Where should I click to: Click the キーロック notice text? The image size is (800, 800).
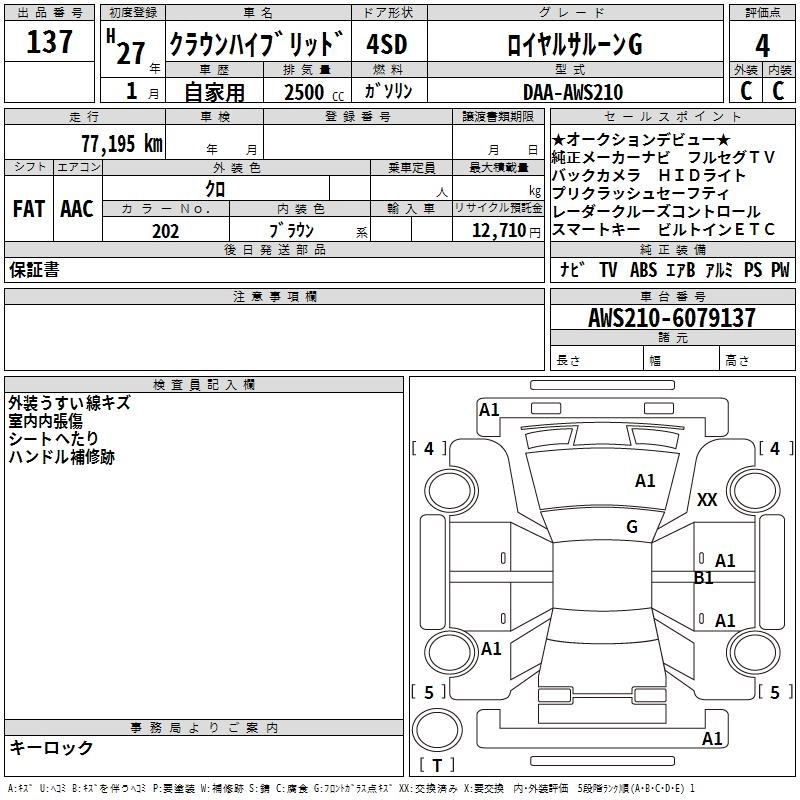pos(52,748)
